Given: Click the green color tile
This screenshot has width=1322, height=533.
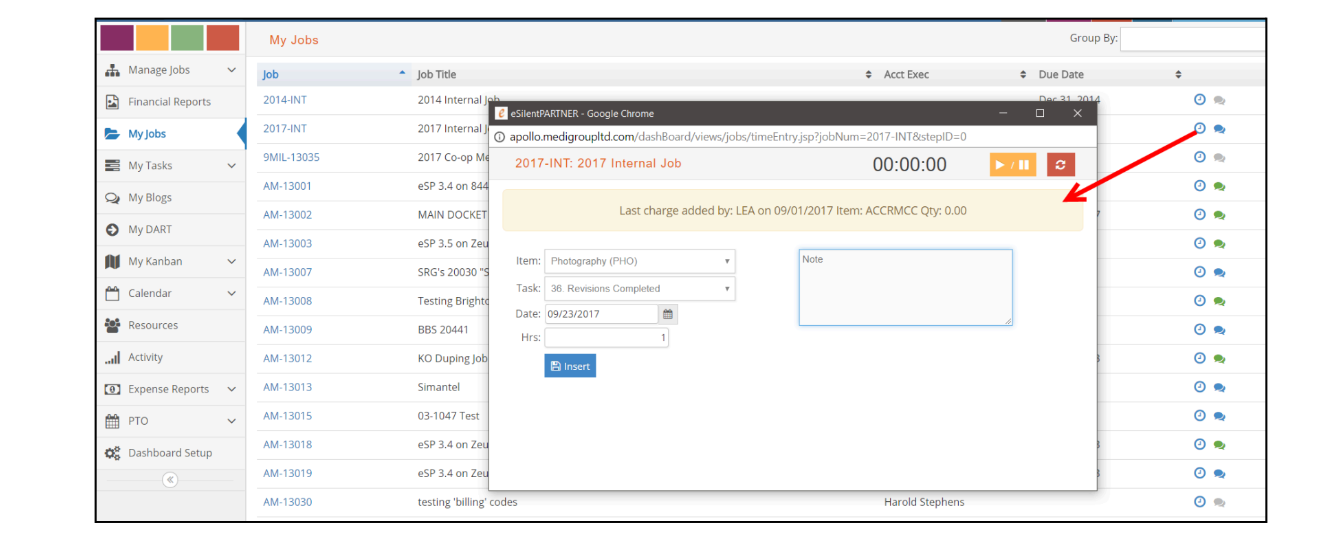Looking at the screenshot, I should (x=187, y=38).
